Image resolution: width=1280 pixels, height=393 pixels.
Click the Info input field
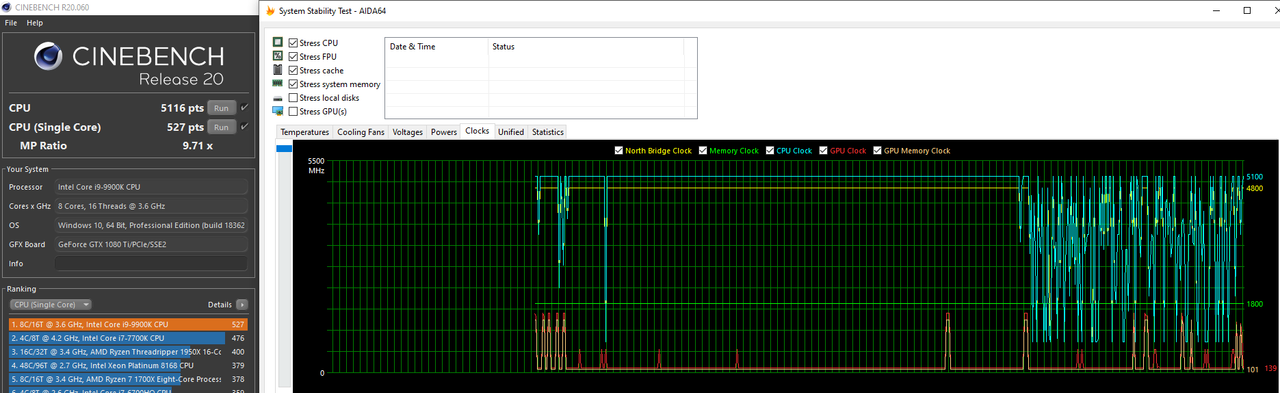(x=150, y=263)
